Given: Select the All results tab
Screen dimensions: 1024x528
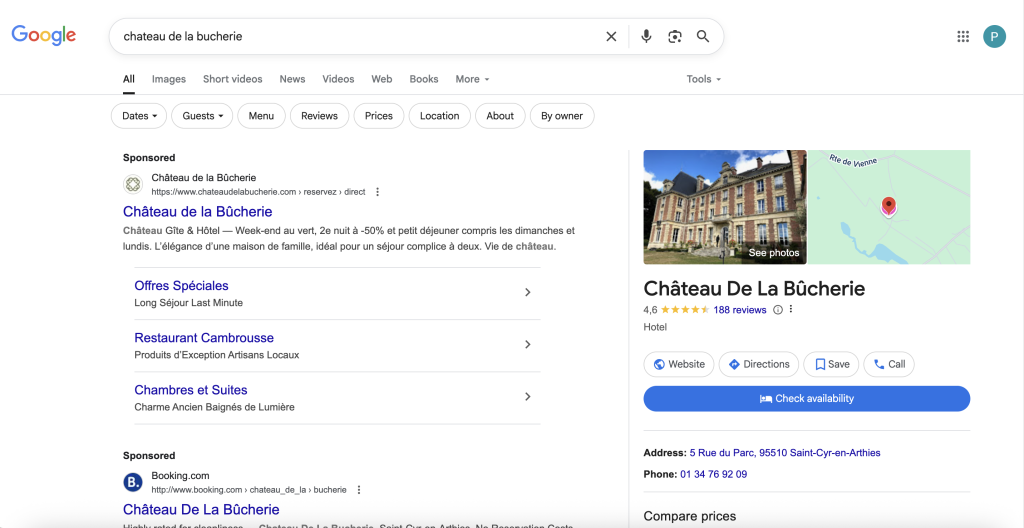Looking at the screenshot, I should (x=129, y=79).
